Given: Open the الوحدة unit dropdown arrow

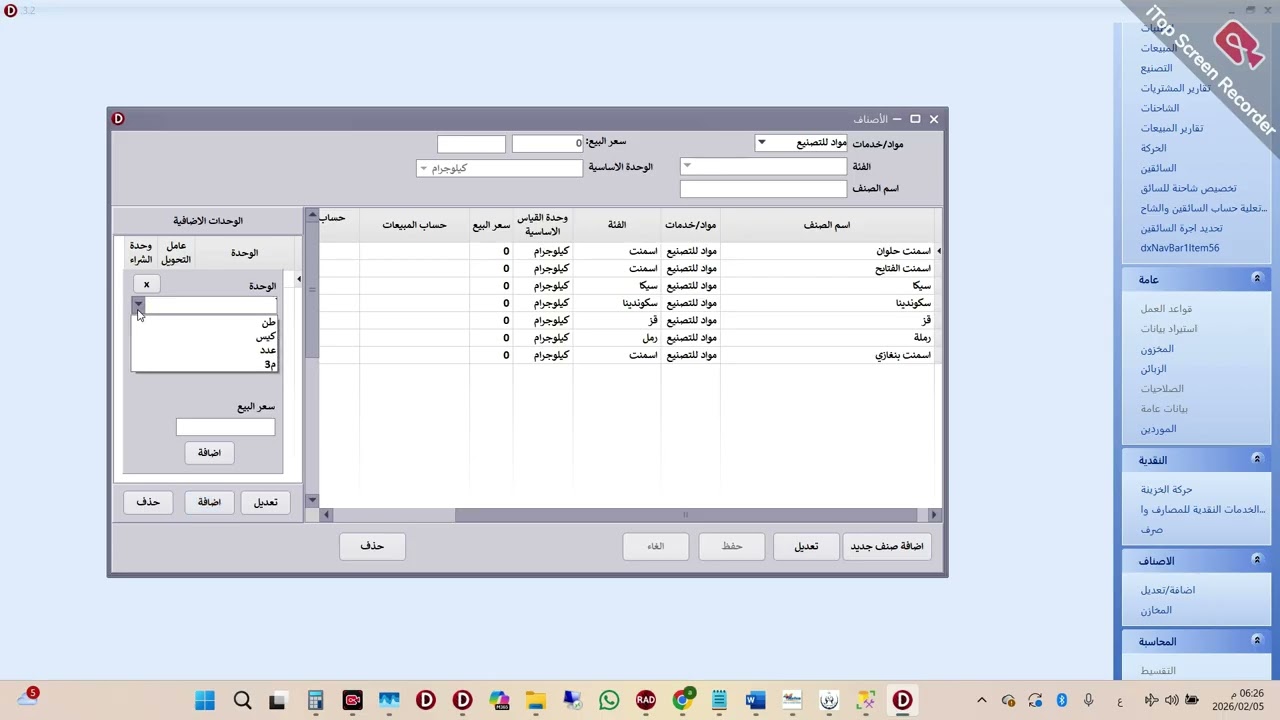Looking at the screenshot, I should coord(139,304).
